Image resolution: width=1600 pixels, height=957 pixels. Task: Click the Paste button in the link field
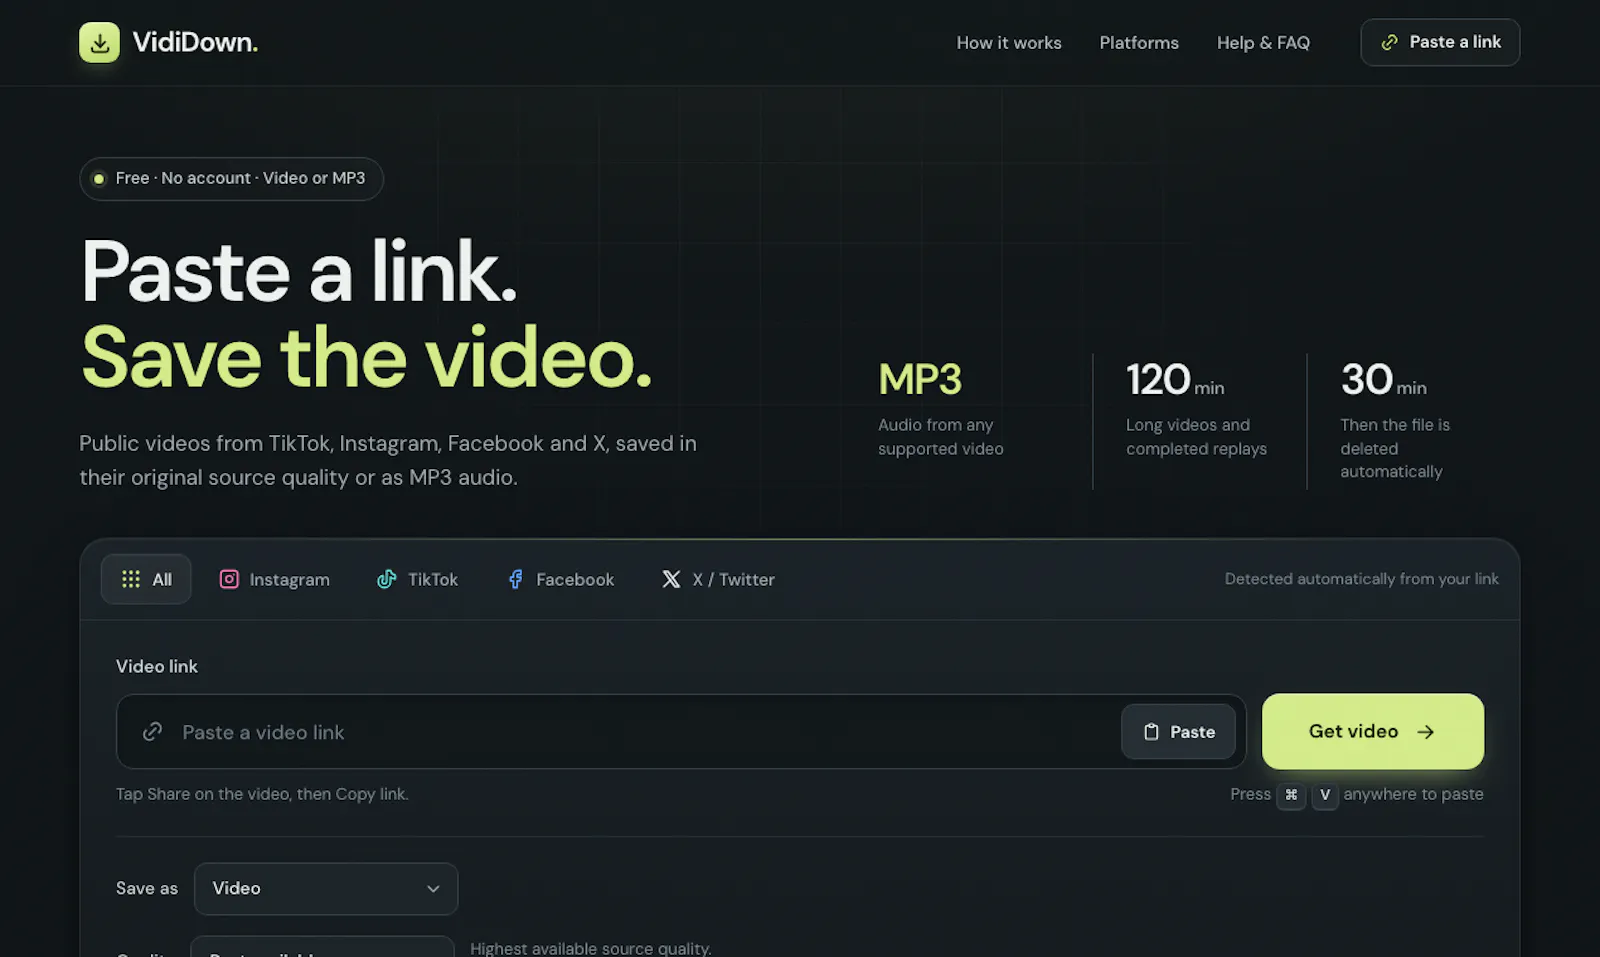click(x=1178, y=732)
